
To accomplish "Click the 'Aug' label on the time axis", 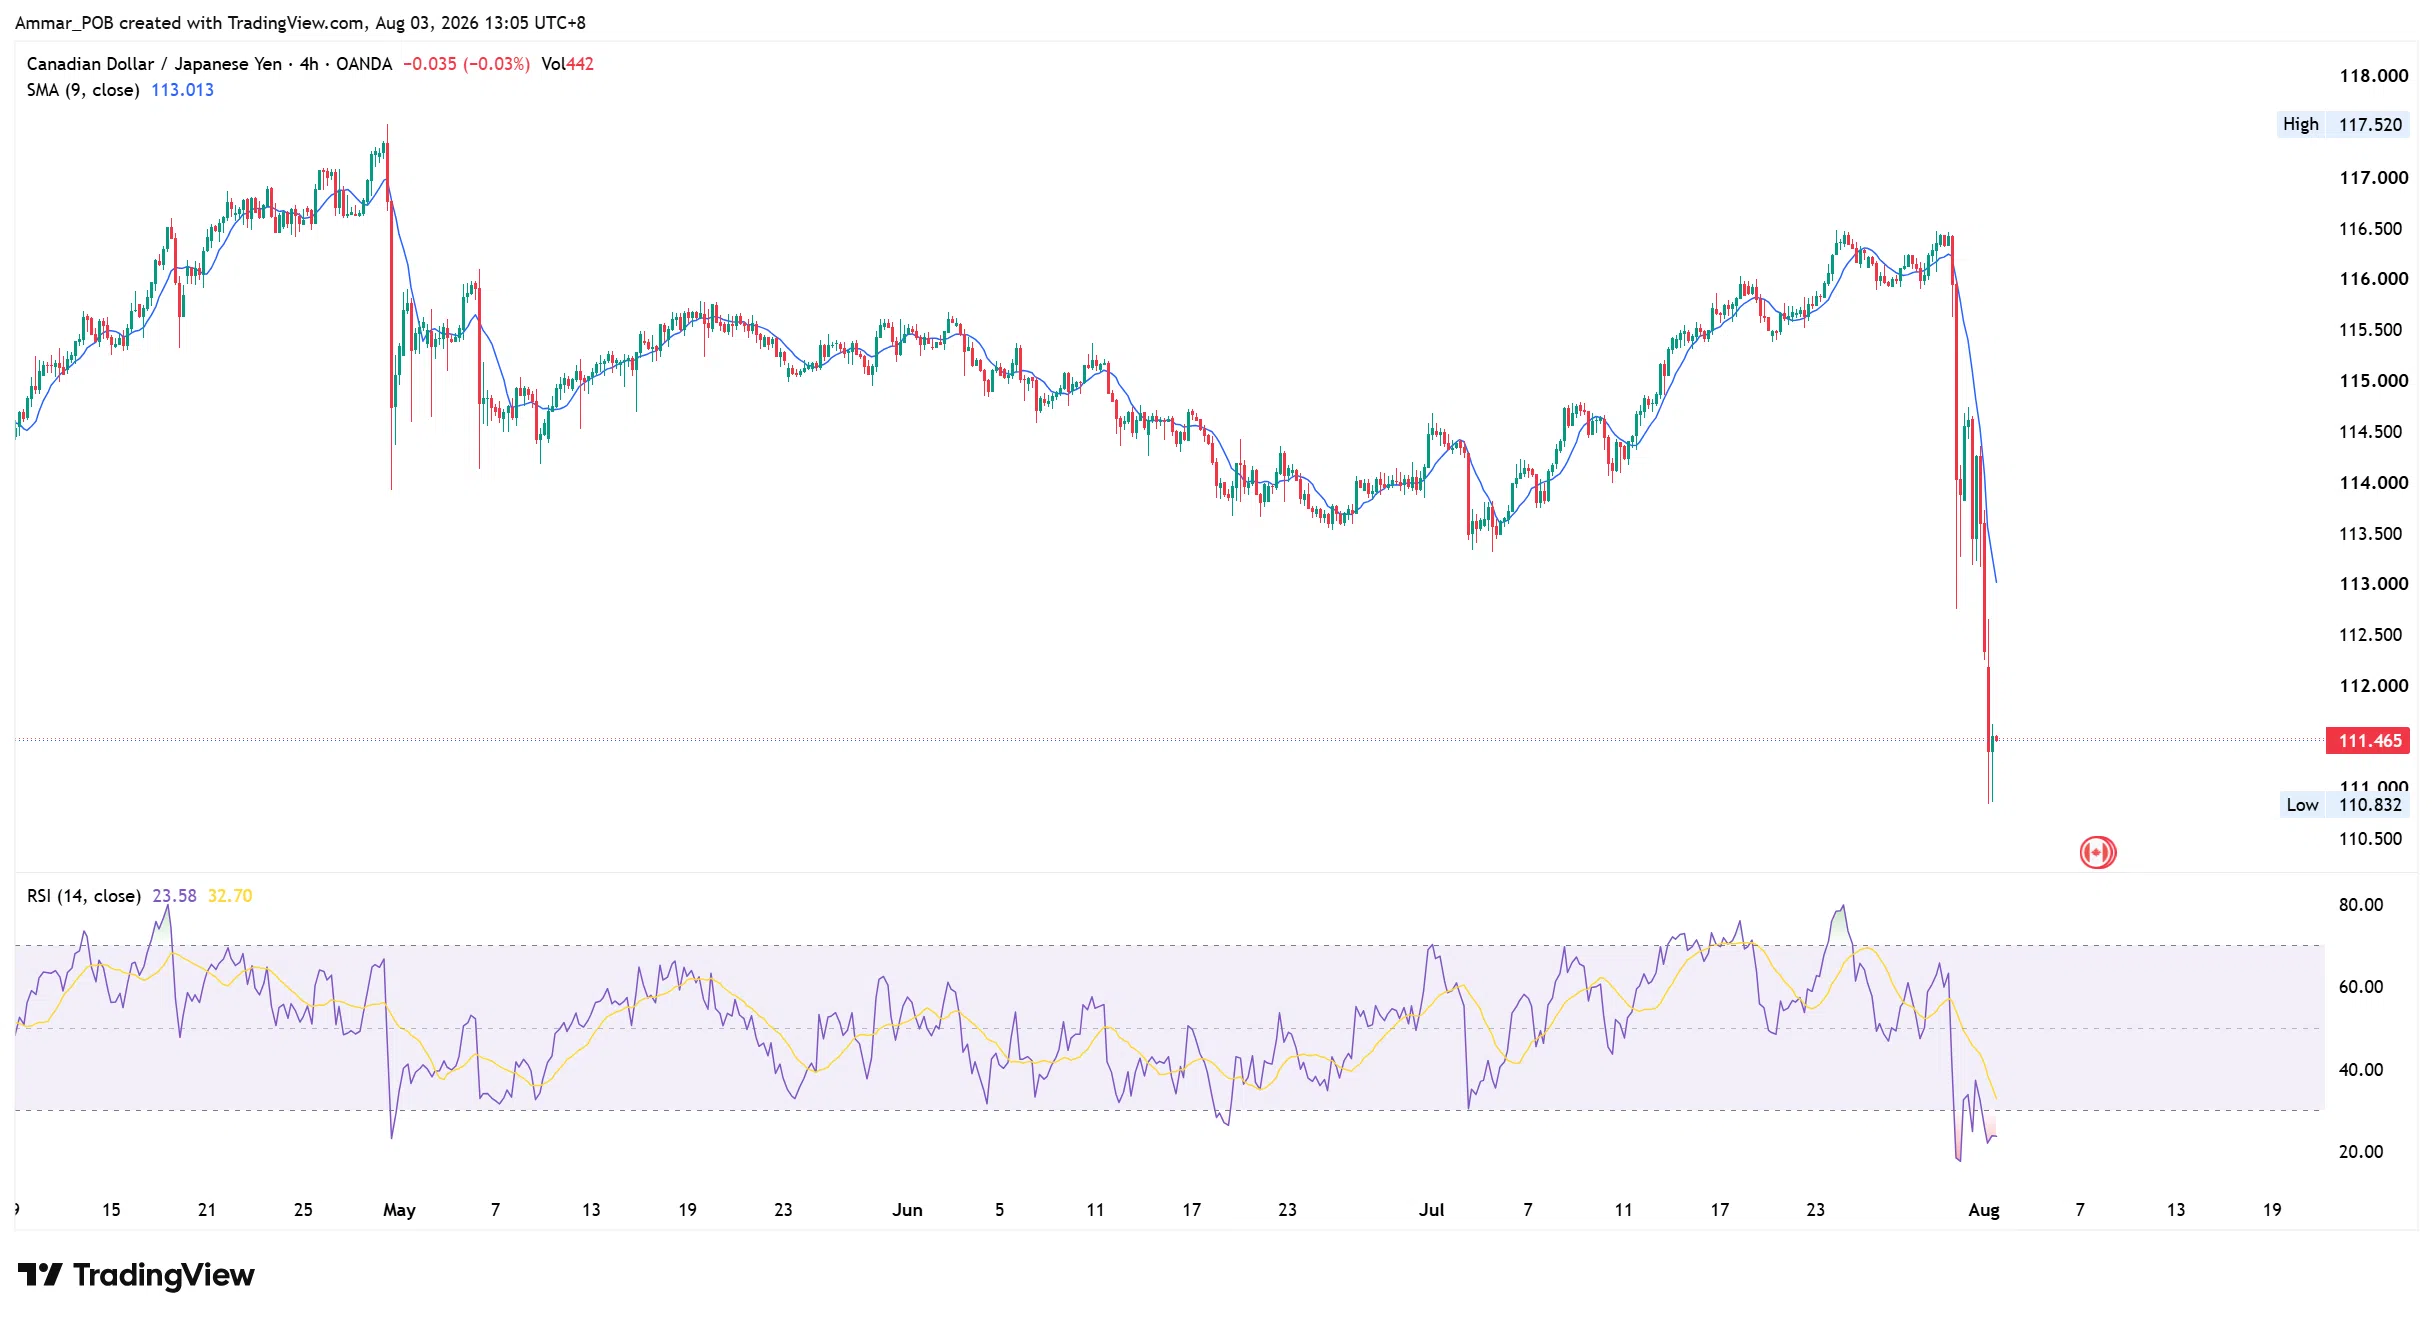I will click(1984, 1210).
